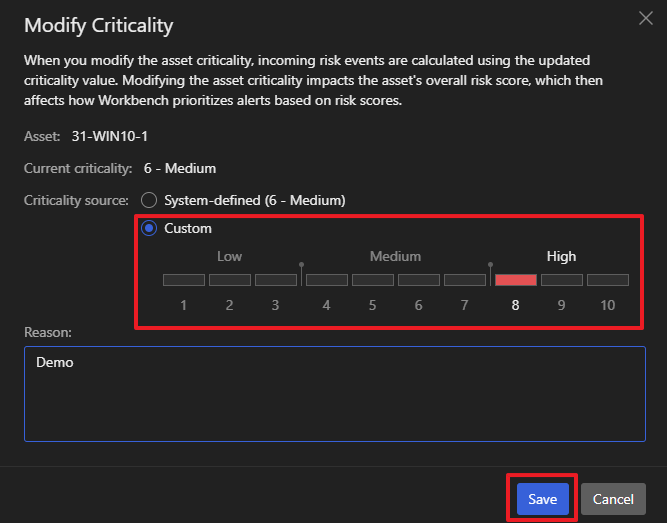Save the modified criticality
The height and width of the screenshot is (523, 667).
[x=542, y=499]
